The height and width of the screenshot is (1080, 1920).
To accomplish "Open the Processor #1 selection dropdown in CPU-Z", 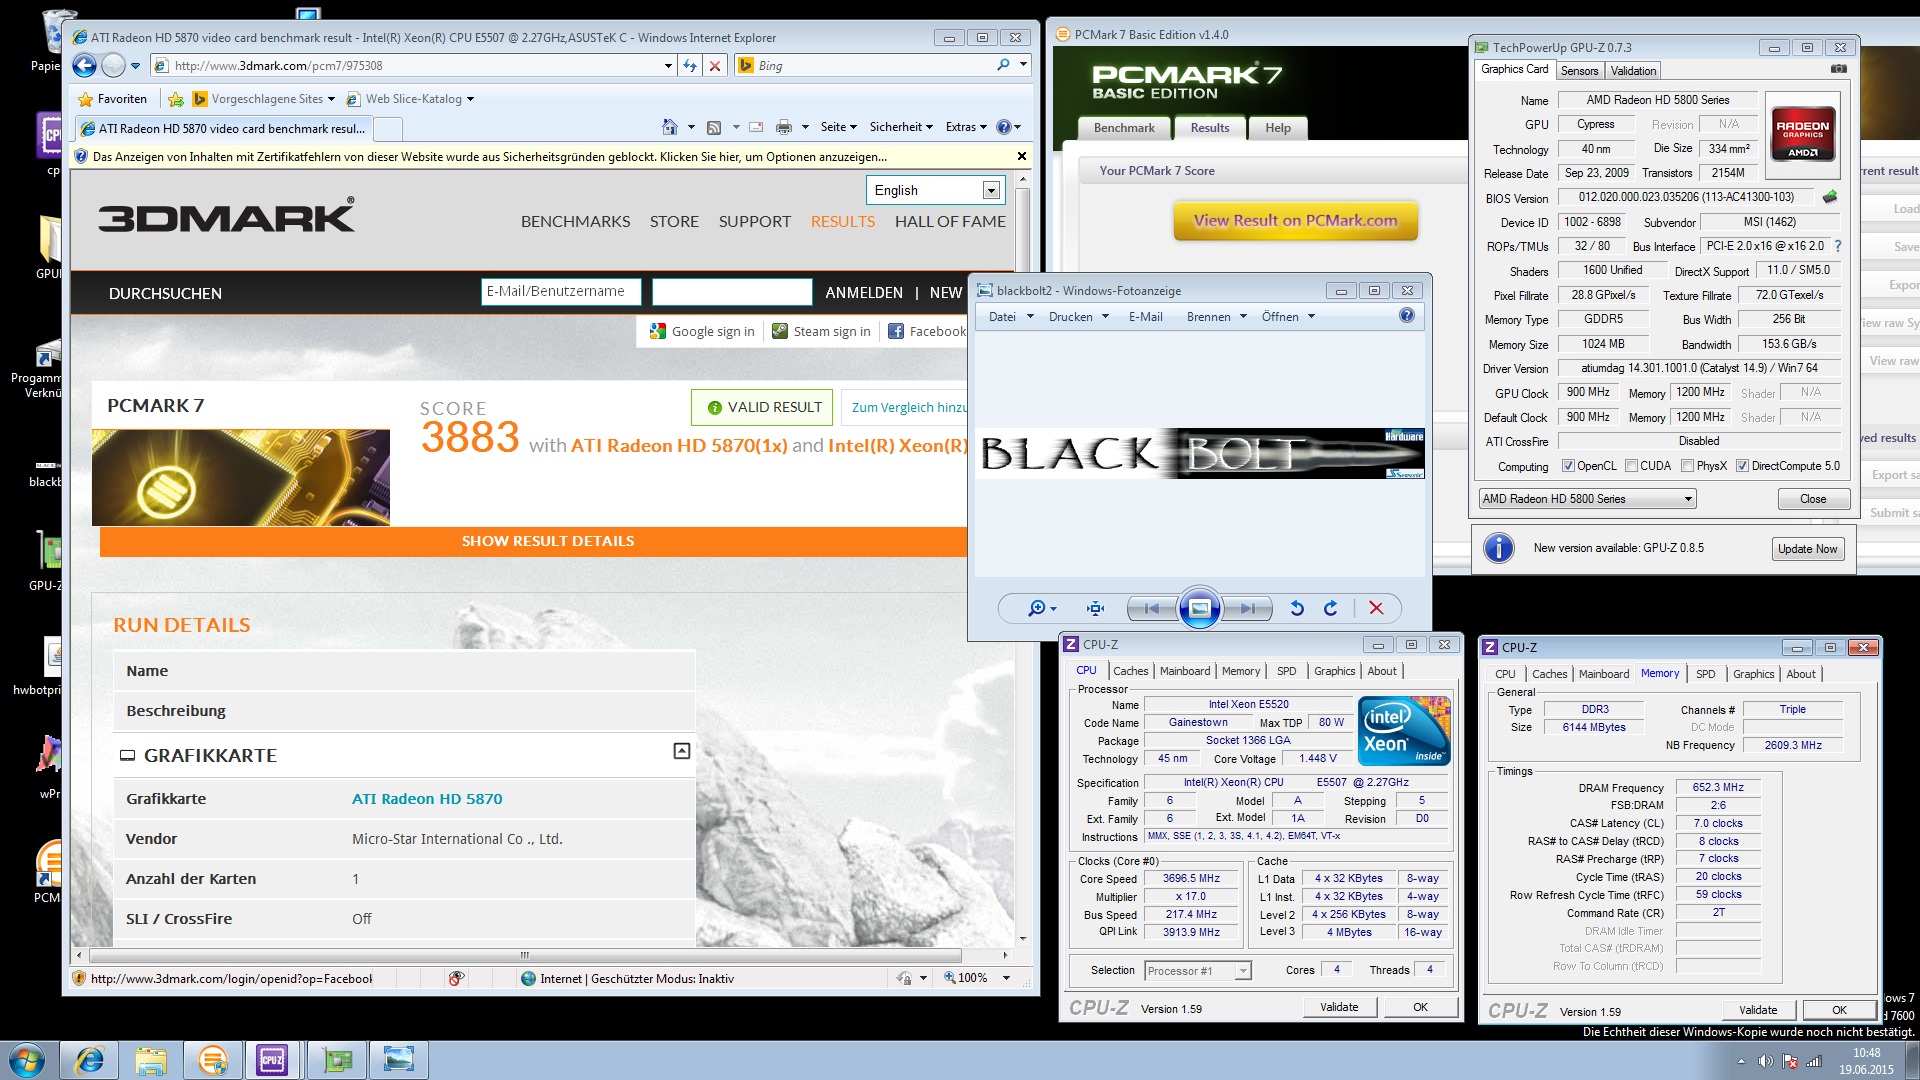I will click(1198, 971).
